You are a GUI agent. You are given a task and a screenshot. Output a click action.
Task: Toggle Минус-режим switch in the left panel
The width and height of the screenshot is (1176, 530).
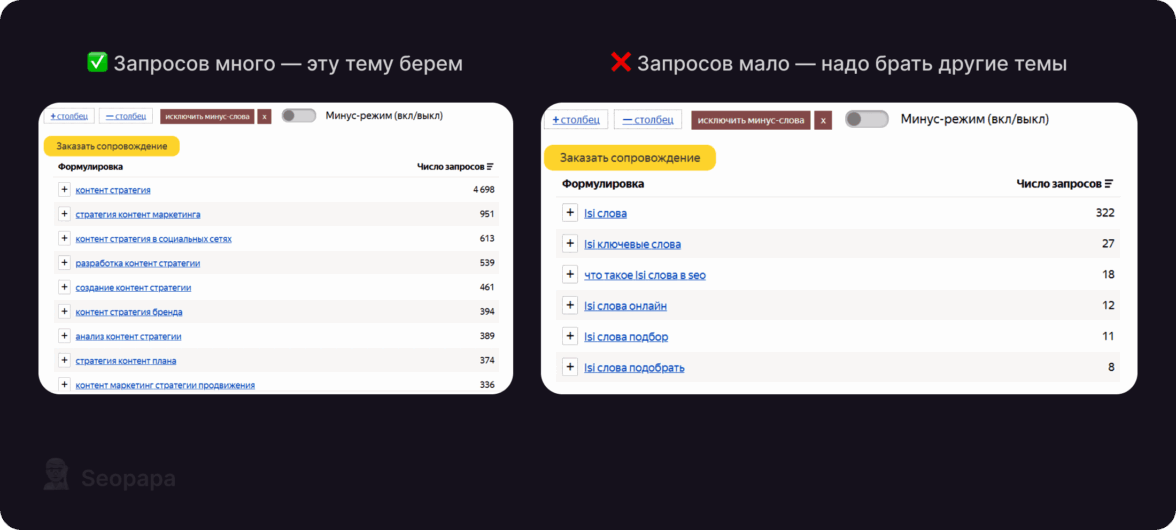(x=298, y=116)
